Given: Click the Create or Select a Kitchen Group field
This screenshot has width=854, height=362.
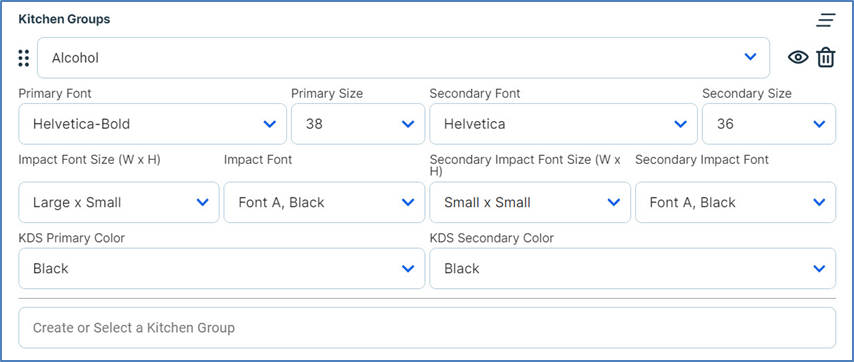Looking at the screenshot, I should (427, 328).
